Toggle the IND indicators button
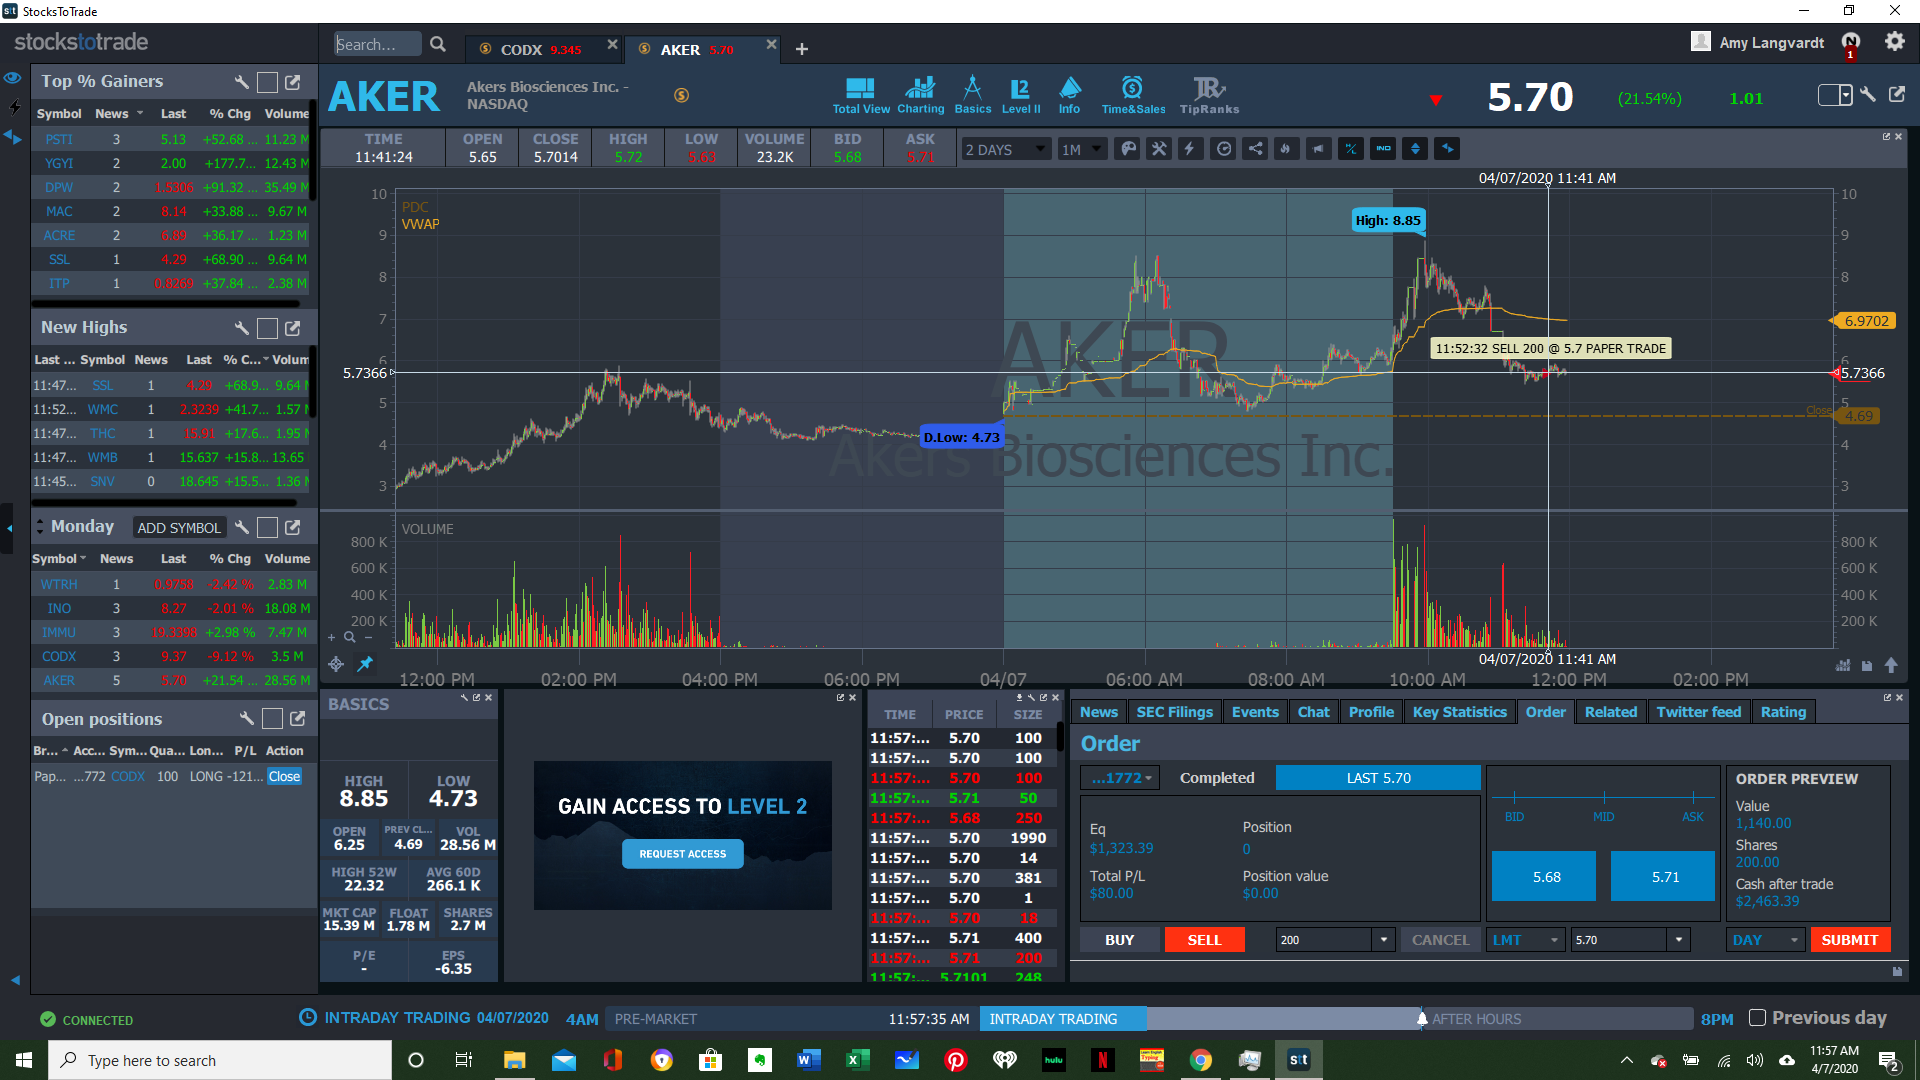Image resolution: width=1920 pixels, height=1080 pixels. click(x=1383, y=149)
